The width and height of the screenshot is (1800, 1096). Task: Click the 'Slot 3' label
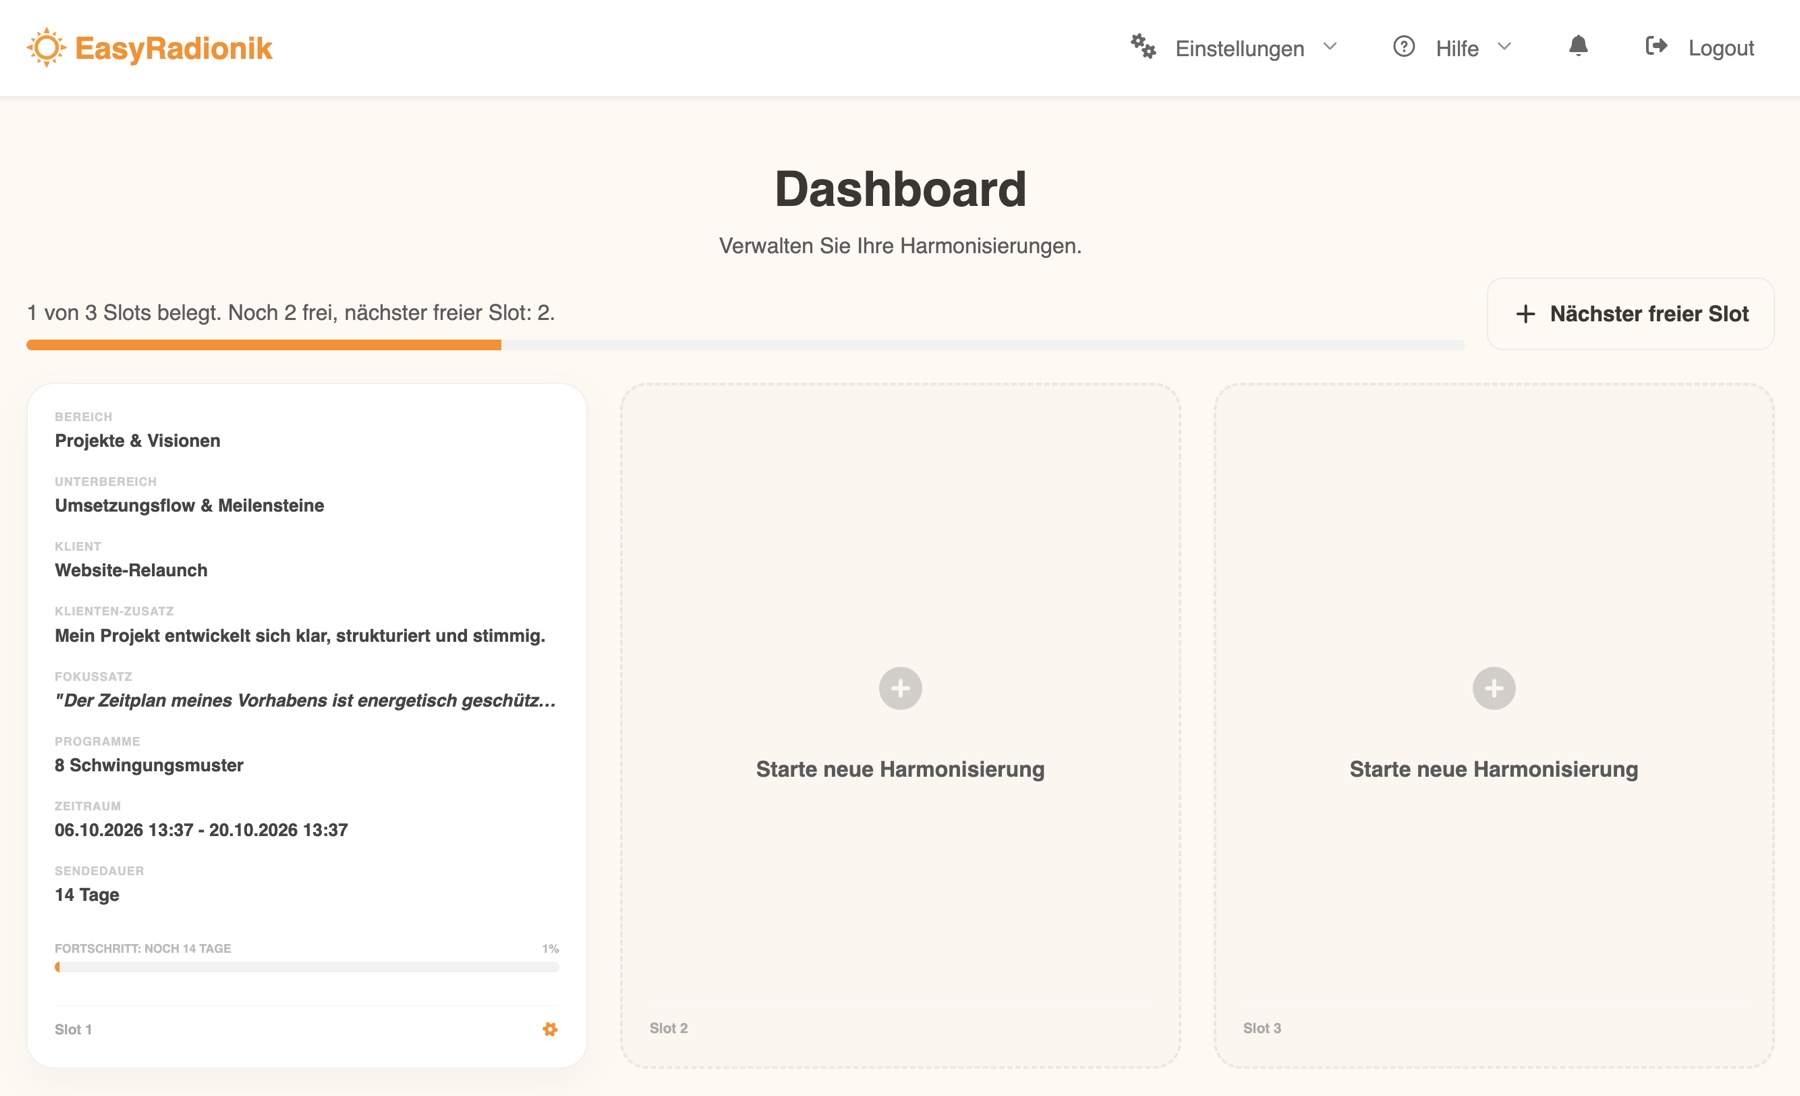click(1262, 1028)
